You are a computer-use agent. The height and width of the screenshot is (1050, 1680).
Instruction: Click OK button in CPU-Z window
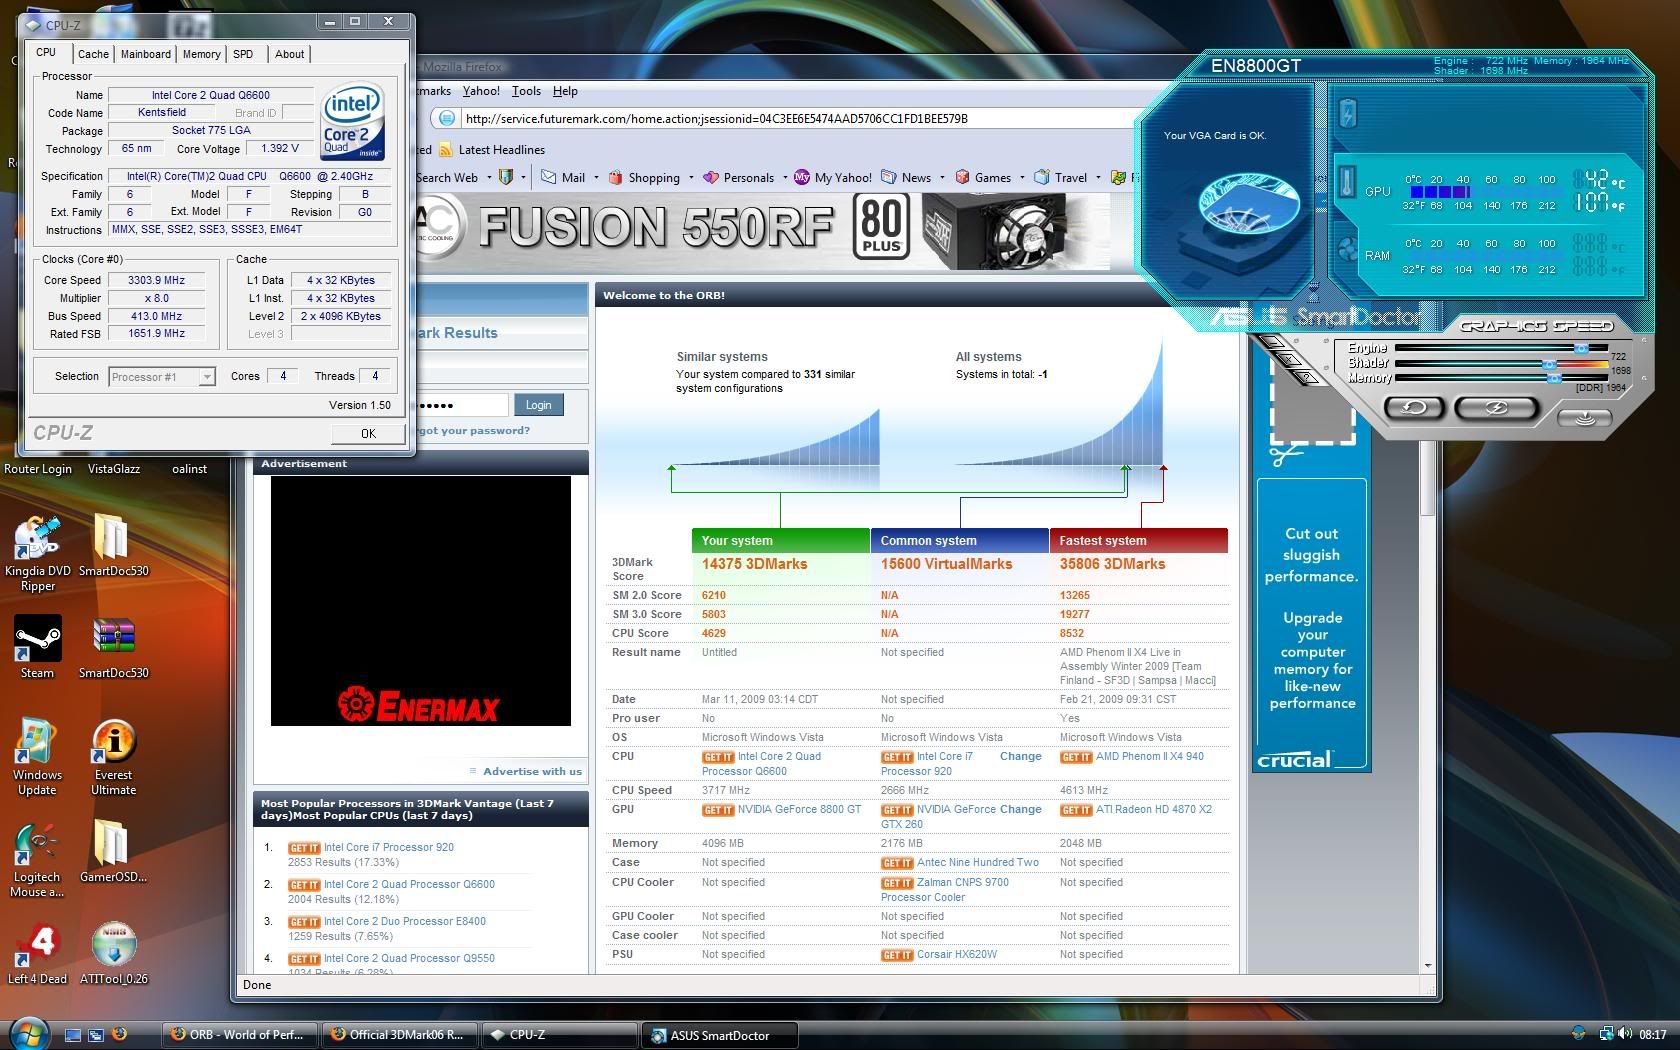tap(368, 433)
